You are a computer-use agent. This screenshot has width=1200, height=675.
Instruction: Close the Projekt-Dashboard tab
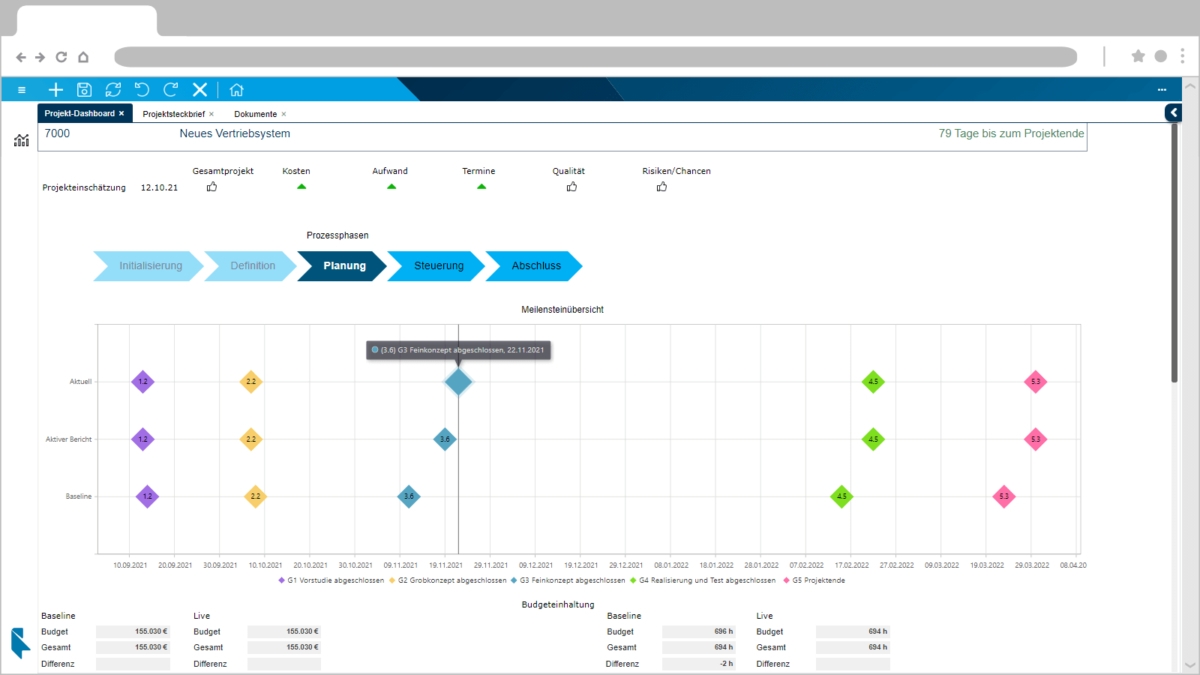(x=122, y=114)
